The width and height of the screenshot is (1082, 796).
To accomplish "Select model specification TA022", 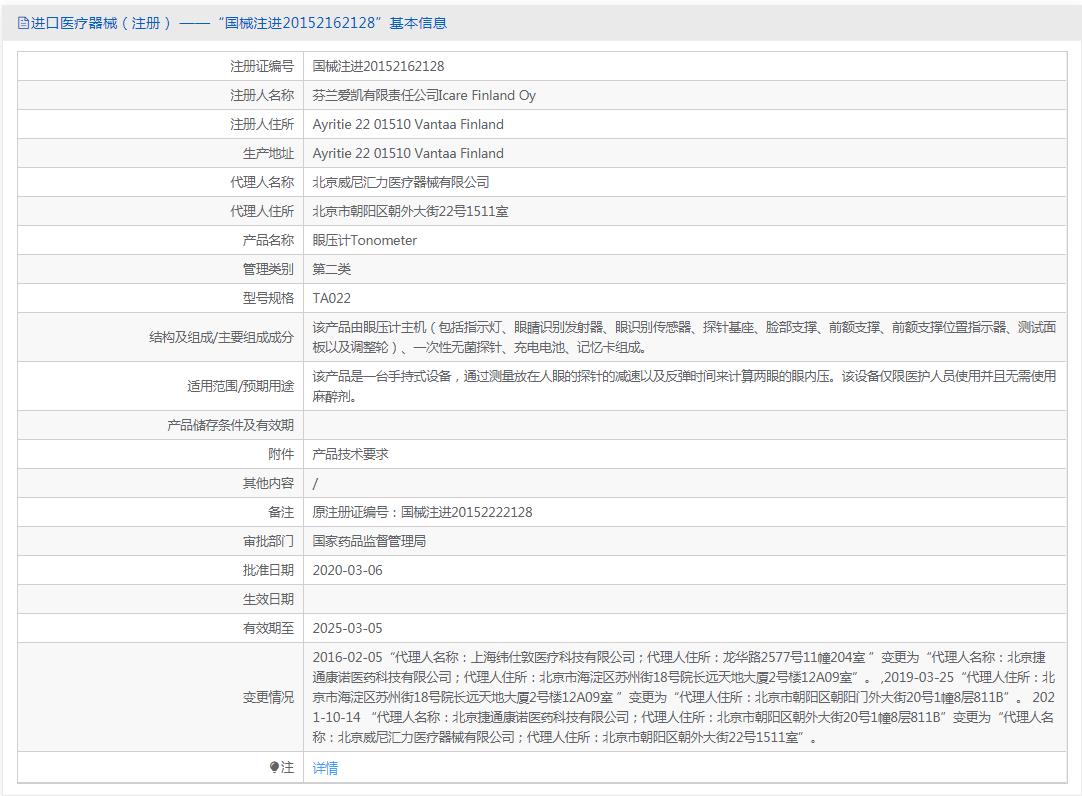I will [x=331, y=298].
